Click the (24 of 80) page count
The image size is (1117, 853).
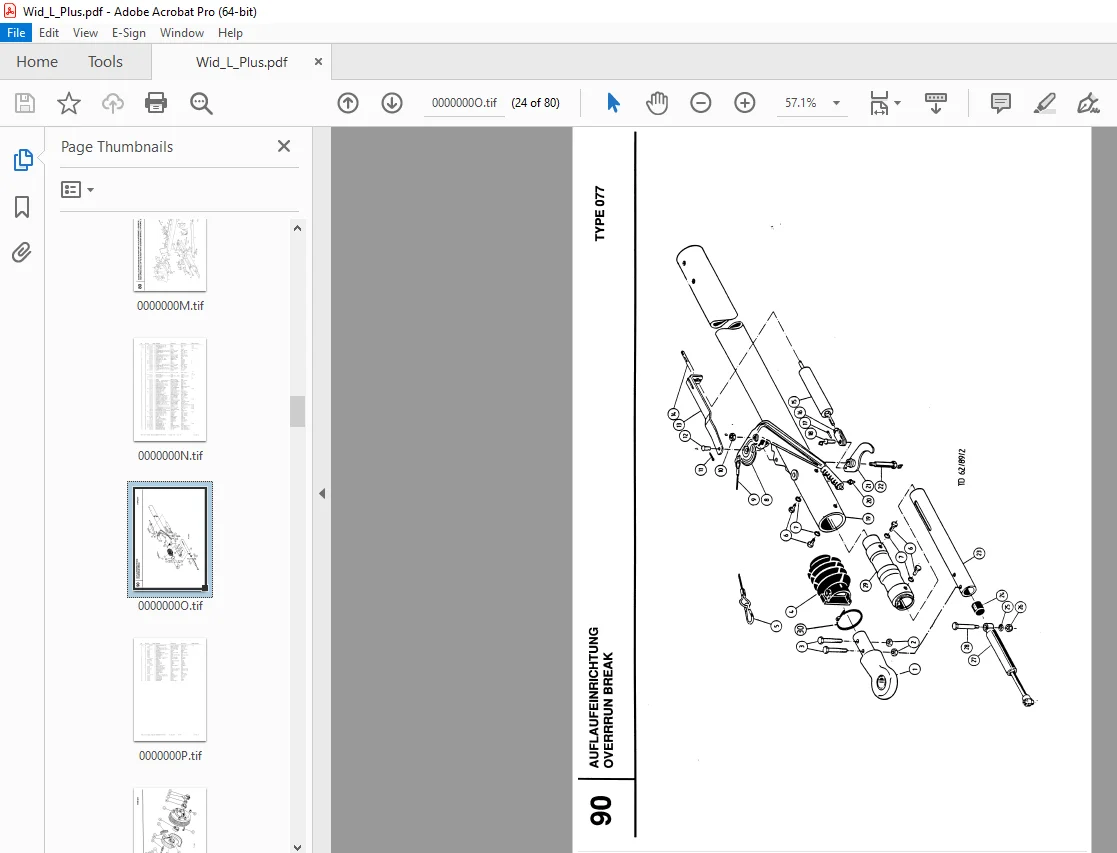[x=536, y=103]
